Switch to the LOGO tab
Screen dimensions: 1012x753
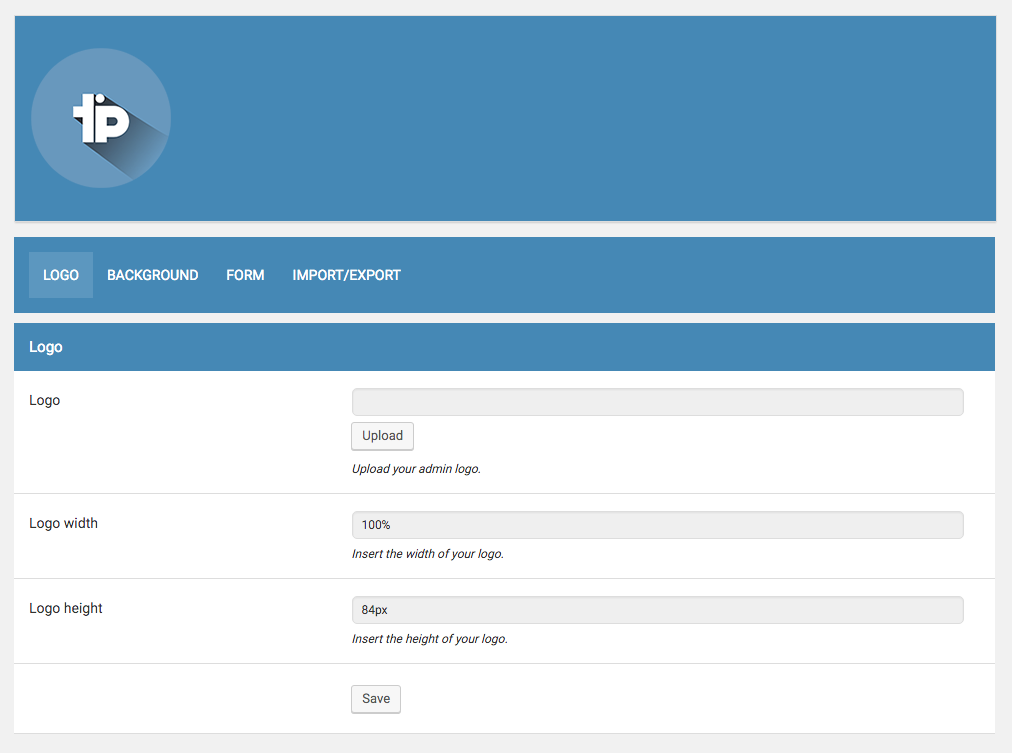61,275
